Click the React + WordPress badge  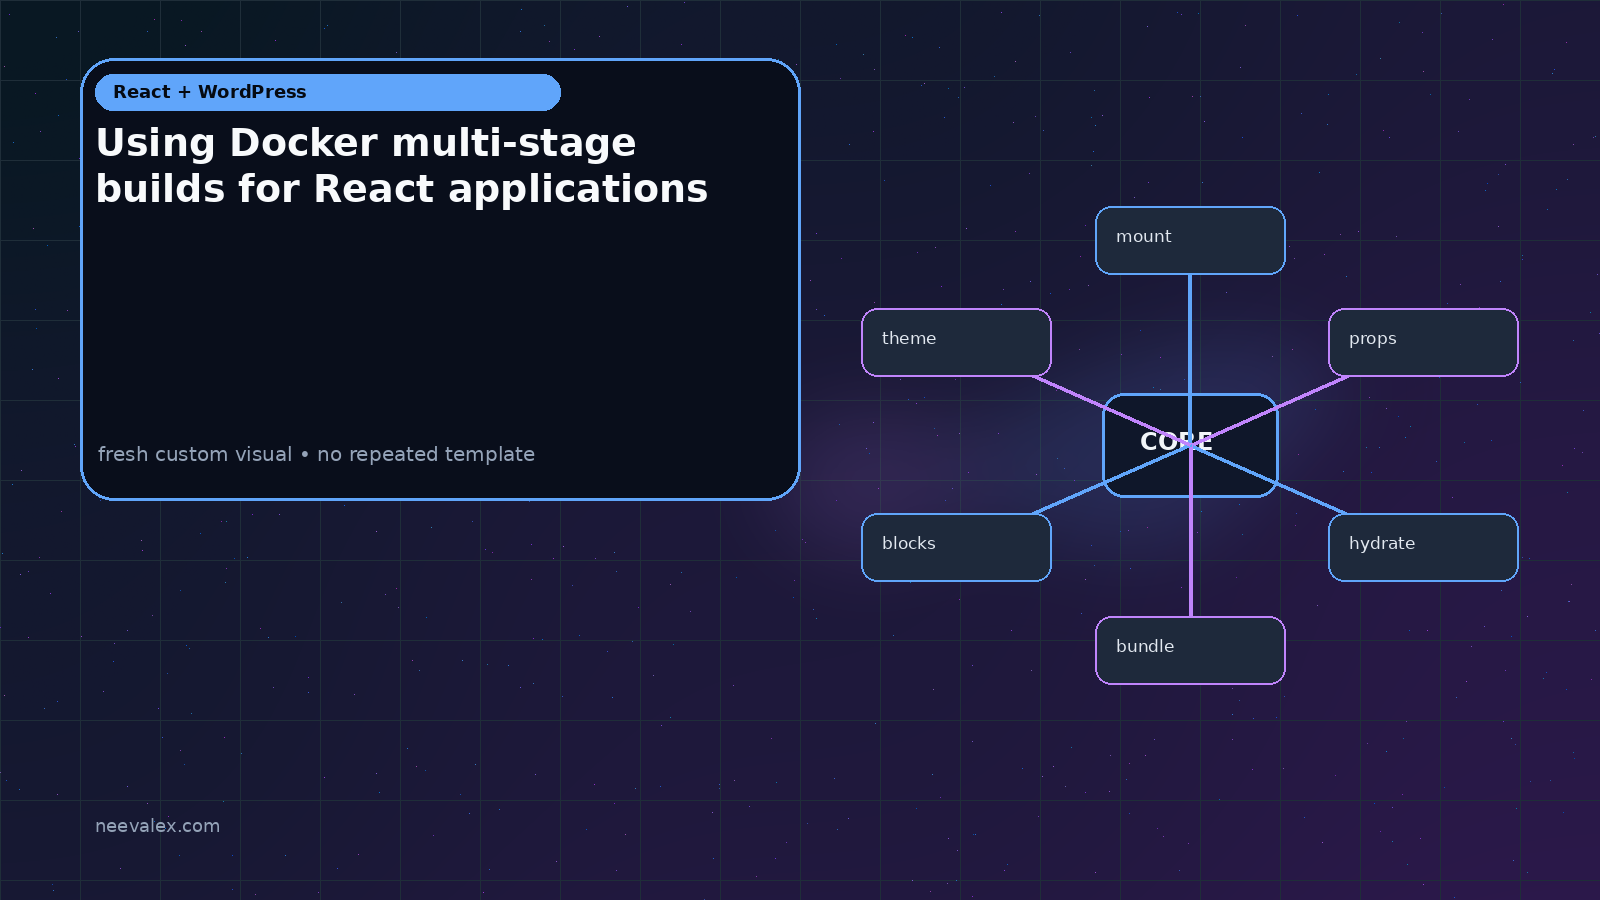pyautogui.click(x=328, y=92)
